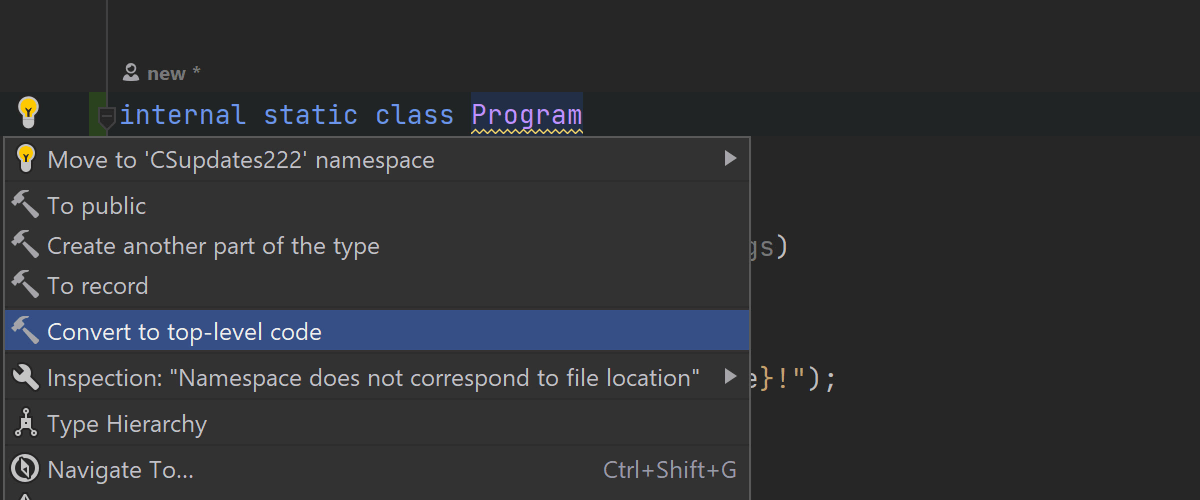The height and width of the screenshot is (500, 1200).
Task: Click the "new *" author annotation
Action: point(173,73)
